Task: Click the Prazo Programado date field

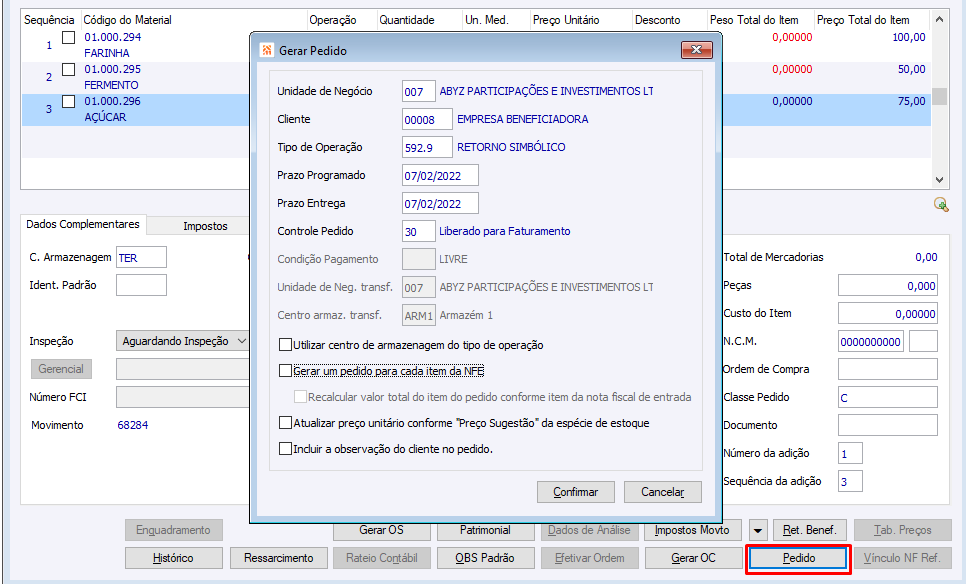Action: [440, 176]
